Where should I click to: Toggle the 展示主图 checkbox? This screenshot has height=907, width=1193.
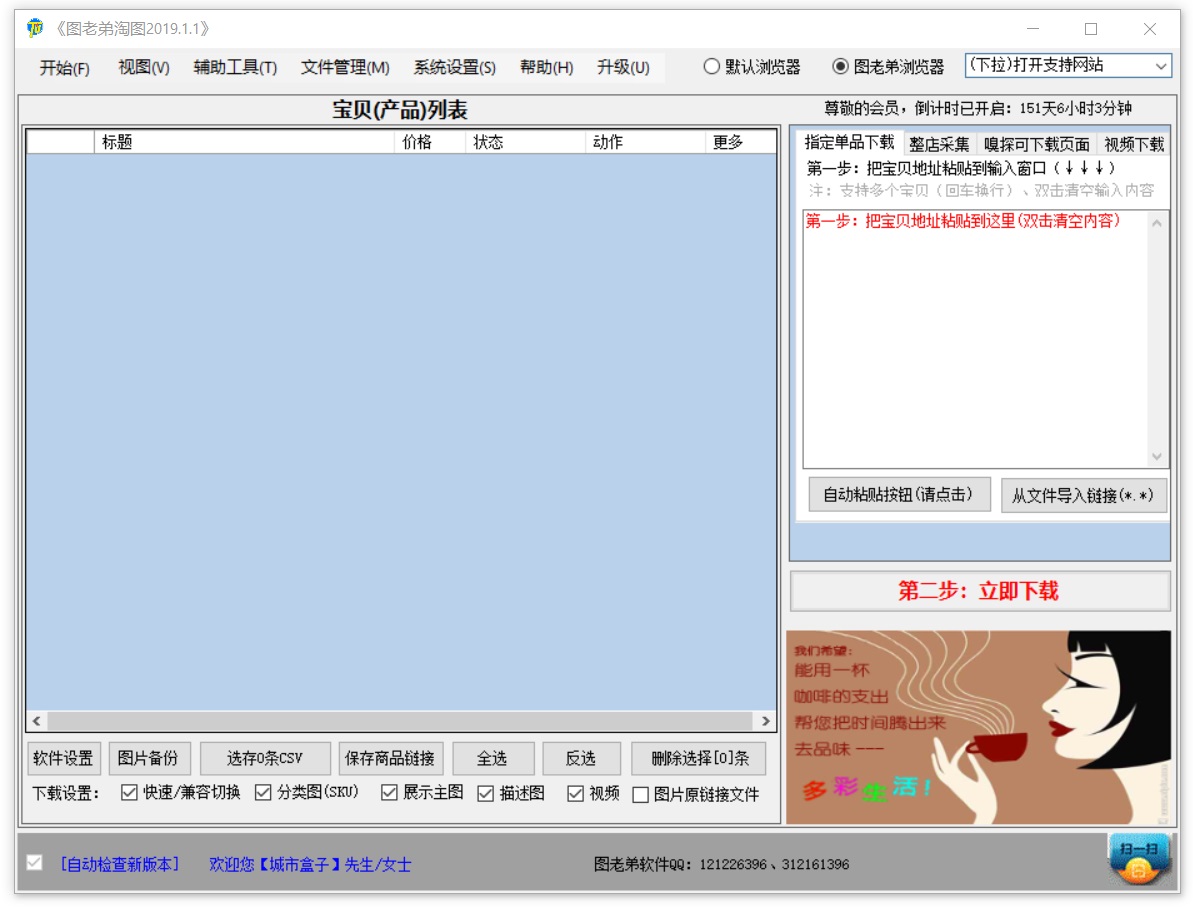[390, 793]
